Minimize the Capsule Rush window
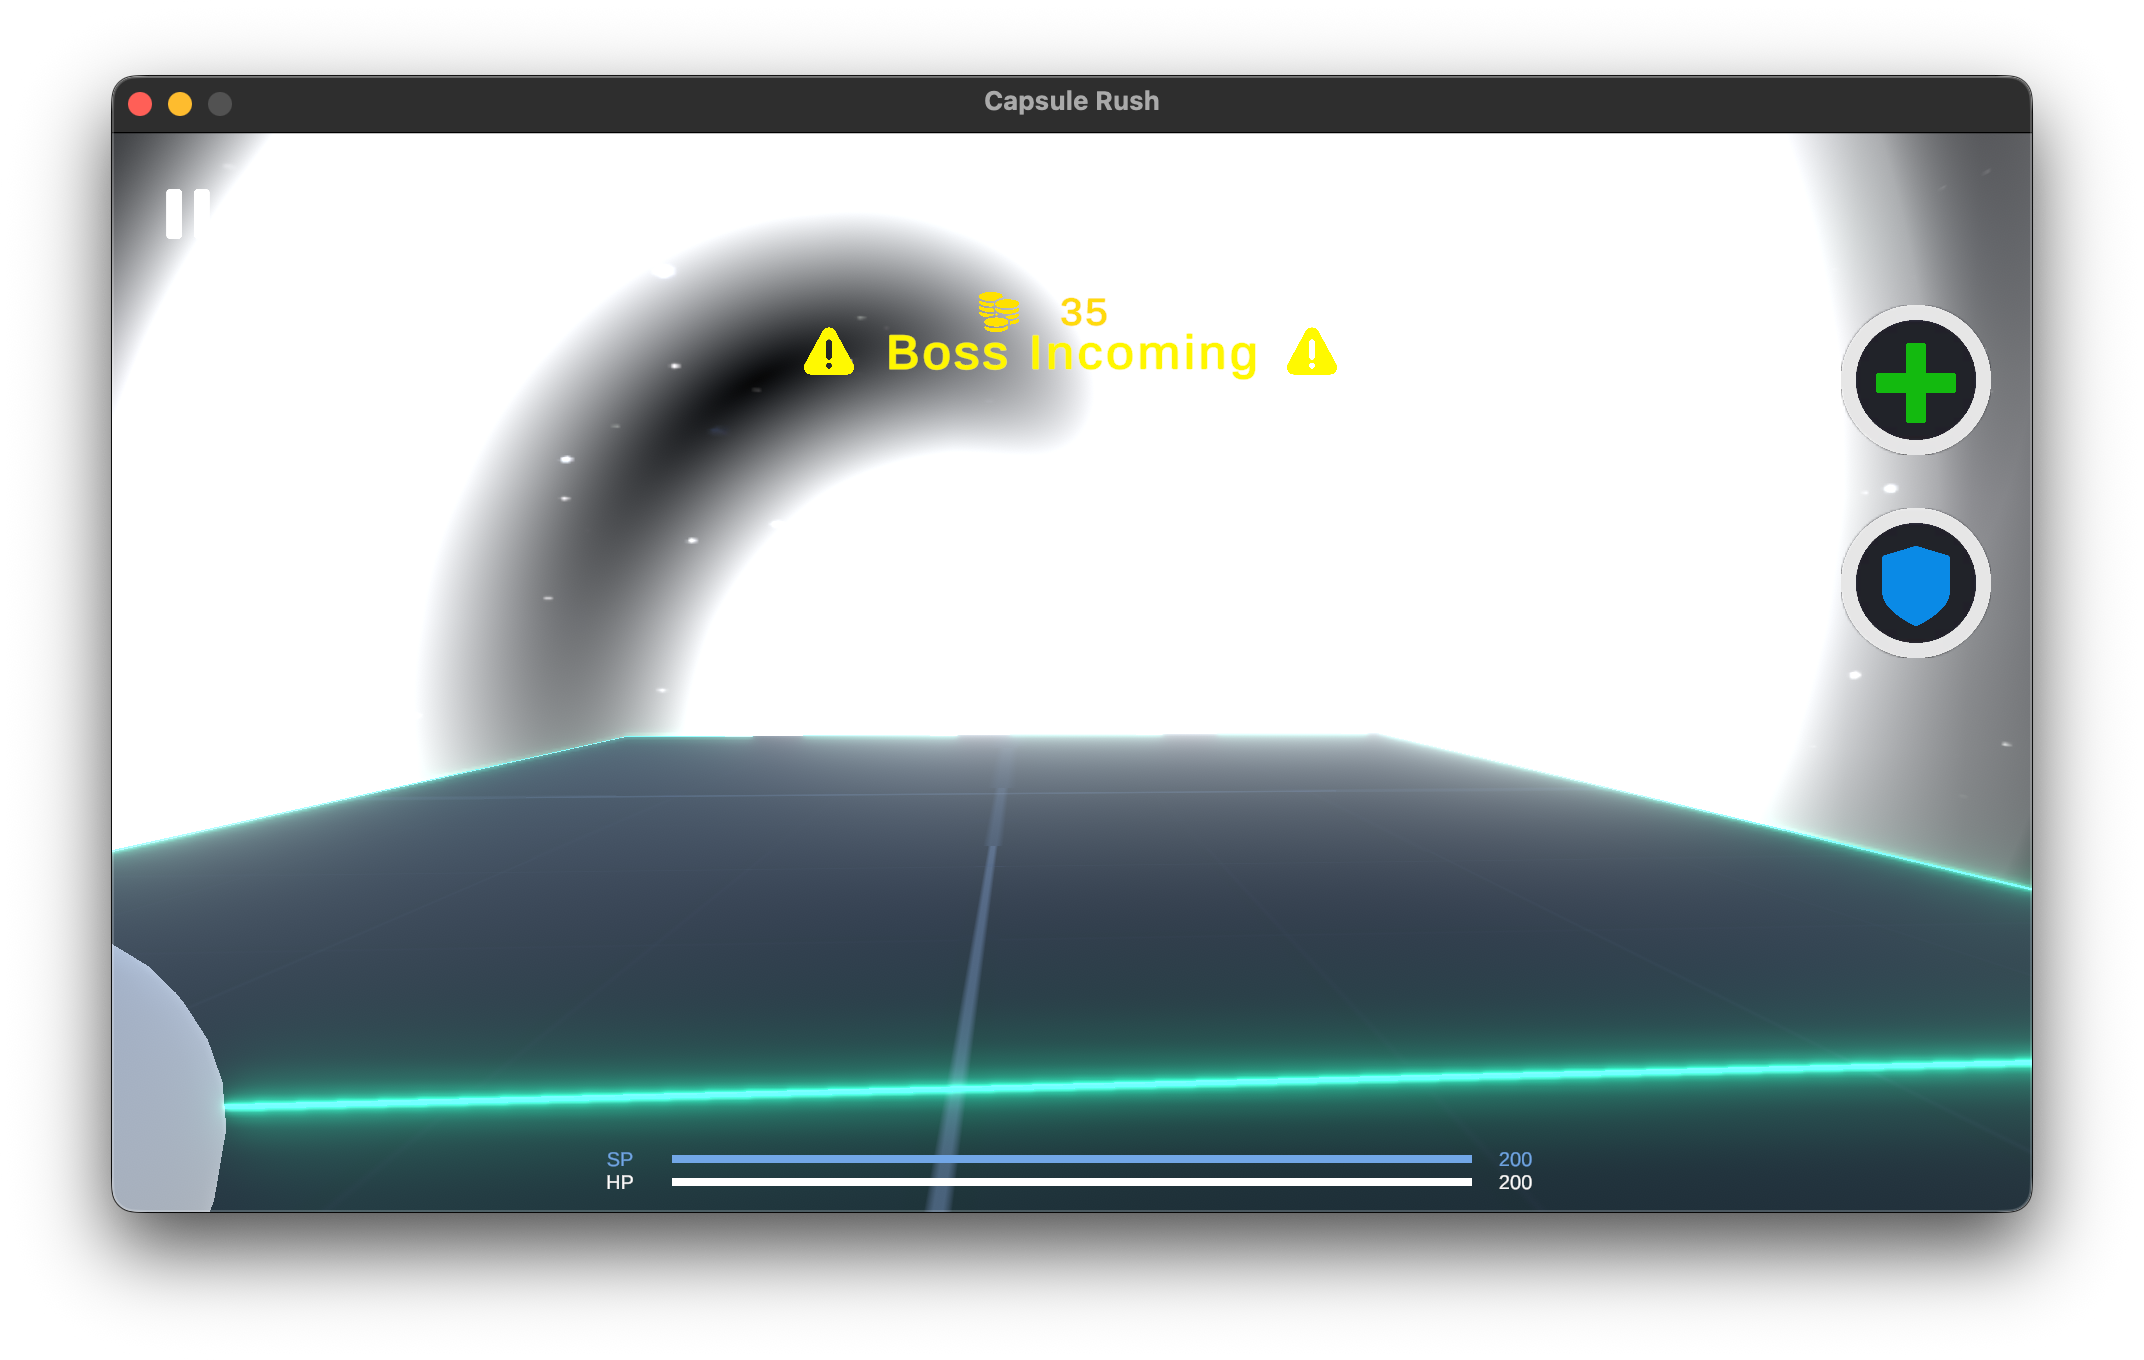Screen dimensions: 2144x1360 click(x=180, y=104)
